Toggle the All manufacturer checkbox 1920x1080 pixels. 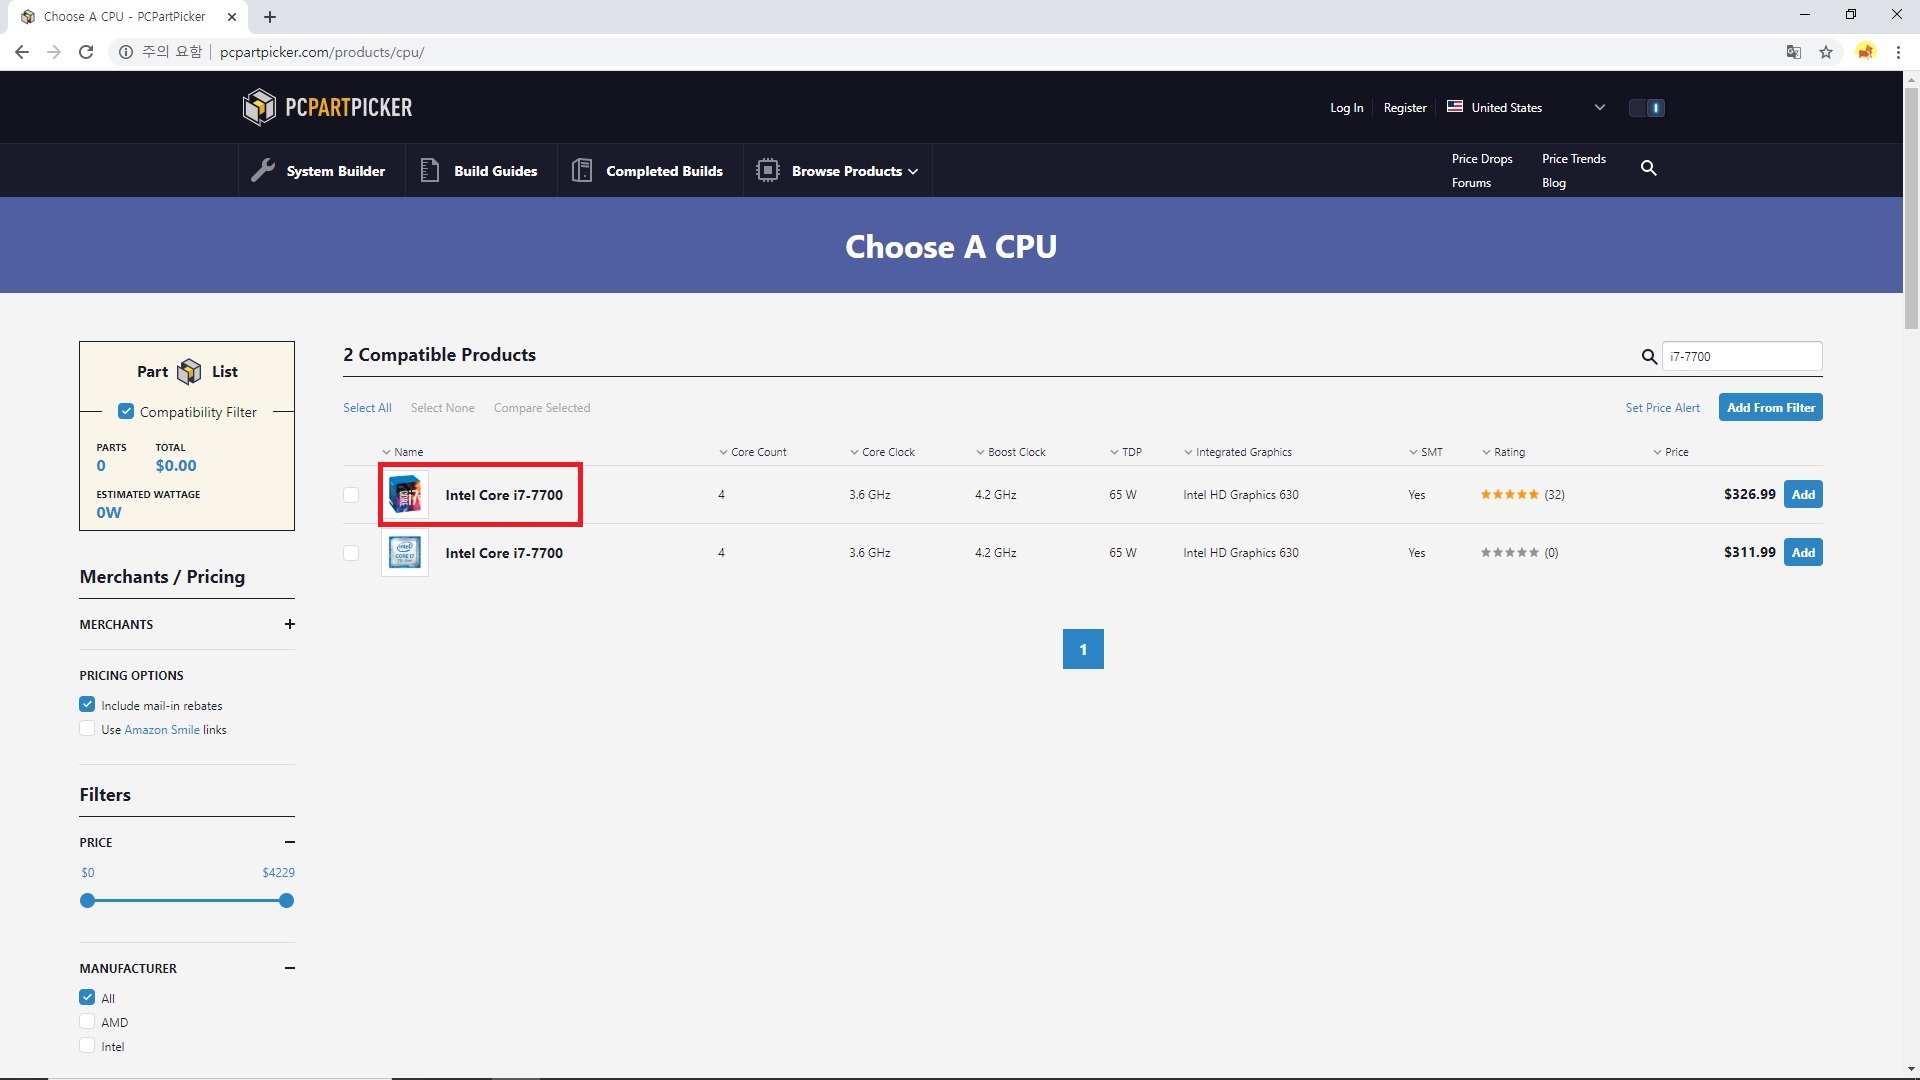[x=87, y=998]
